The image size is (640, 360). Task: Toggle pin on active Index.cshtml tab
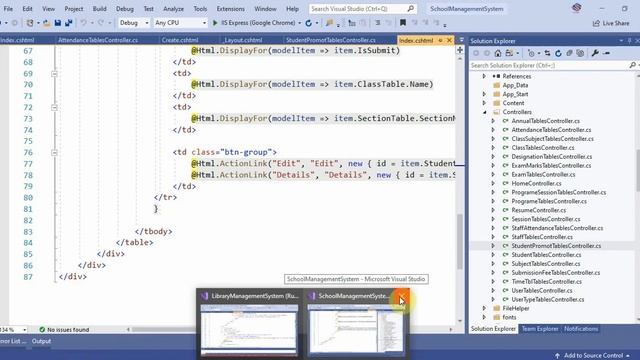point(440,40)
